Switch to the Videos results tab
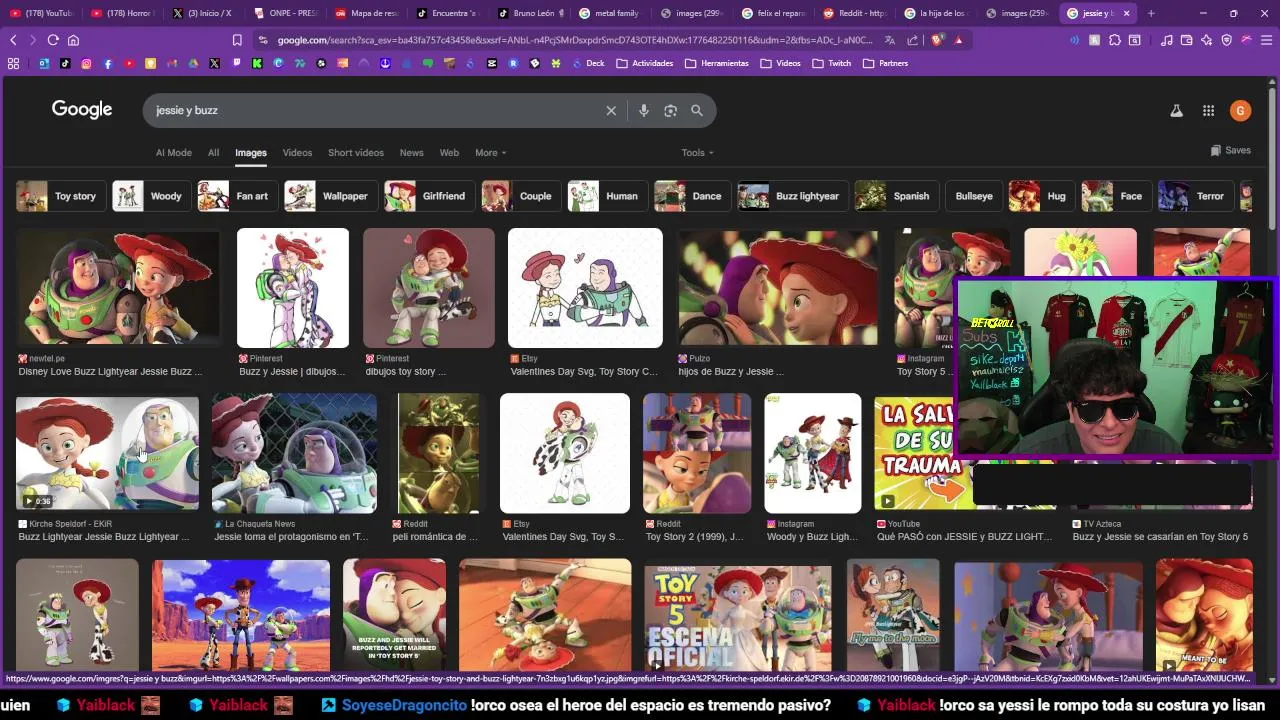The height and width of the screenshot is (720, 1280). coord(297,153)
